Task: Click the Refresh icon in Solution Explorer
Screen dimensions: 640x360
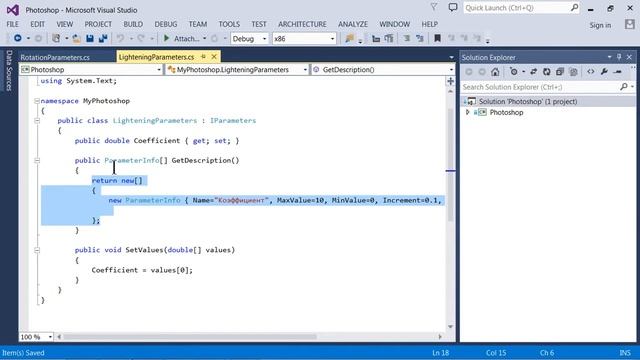Action: coord(547,72)
